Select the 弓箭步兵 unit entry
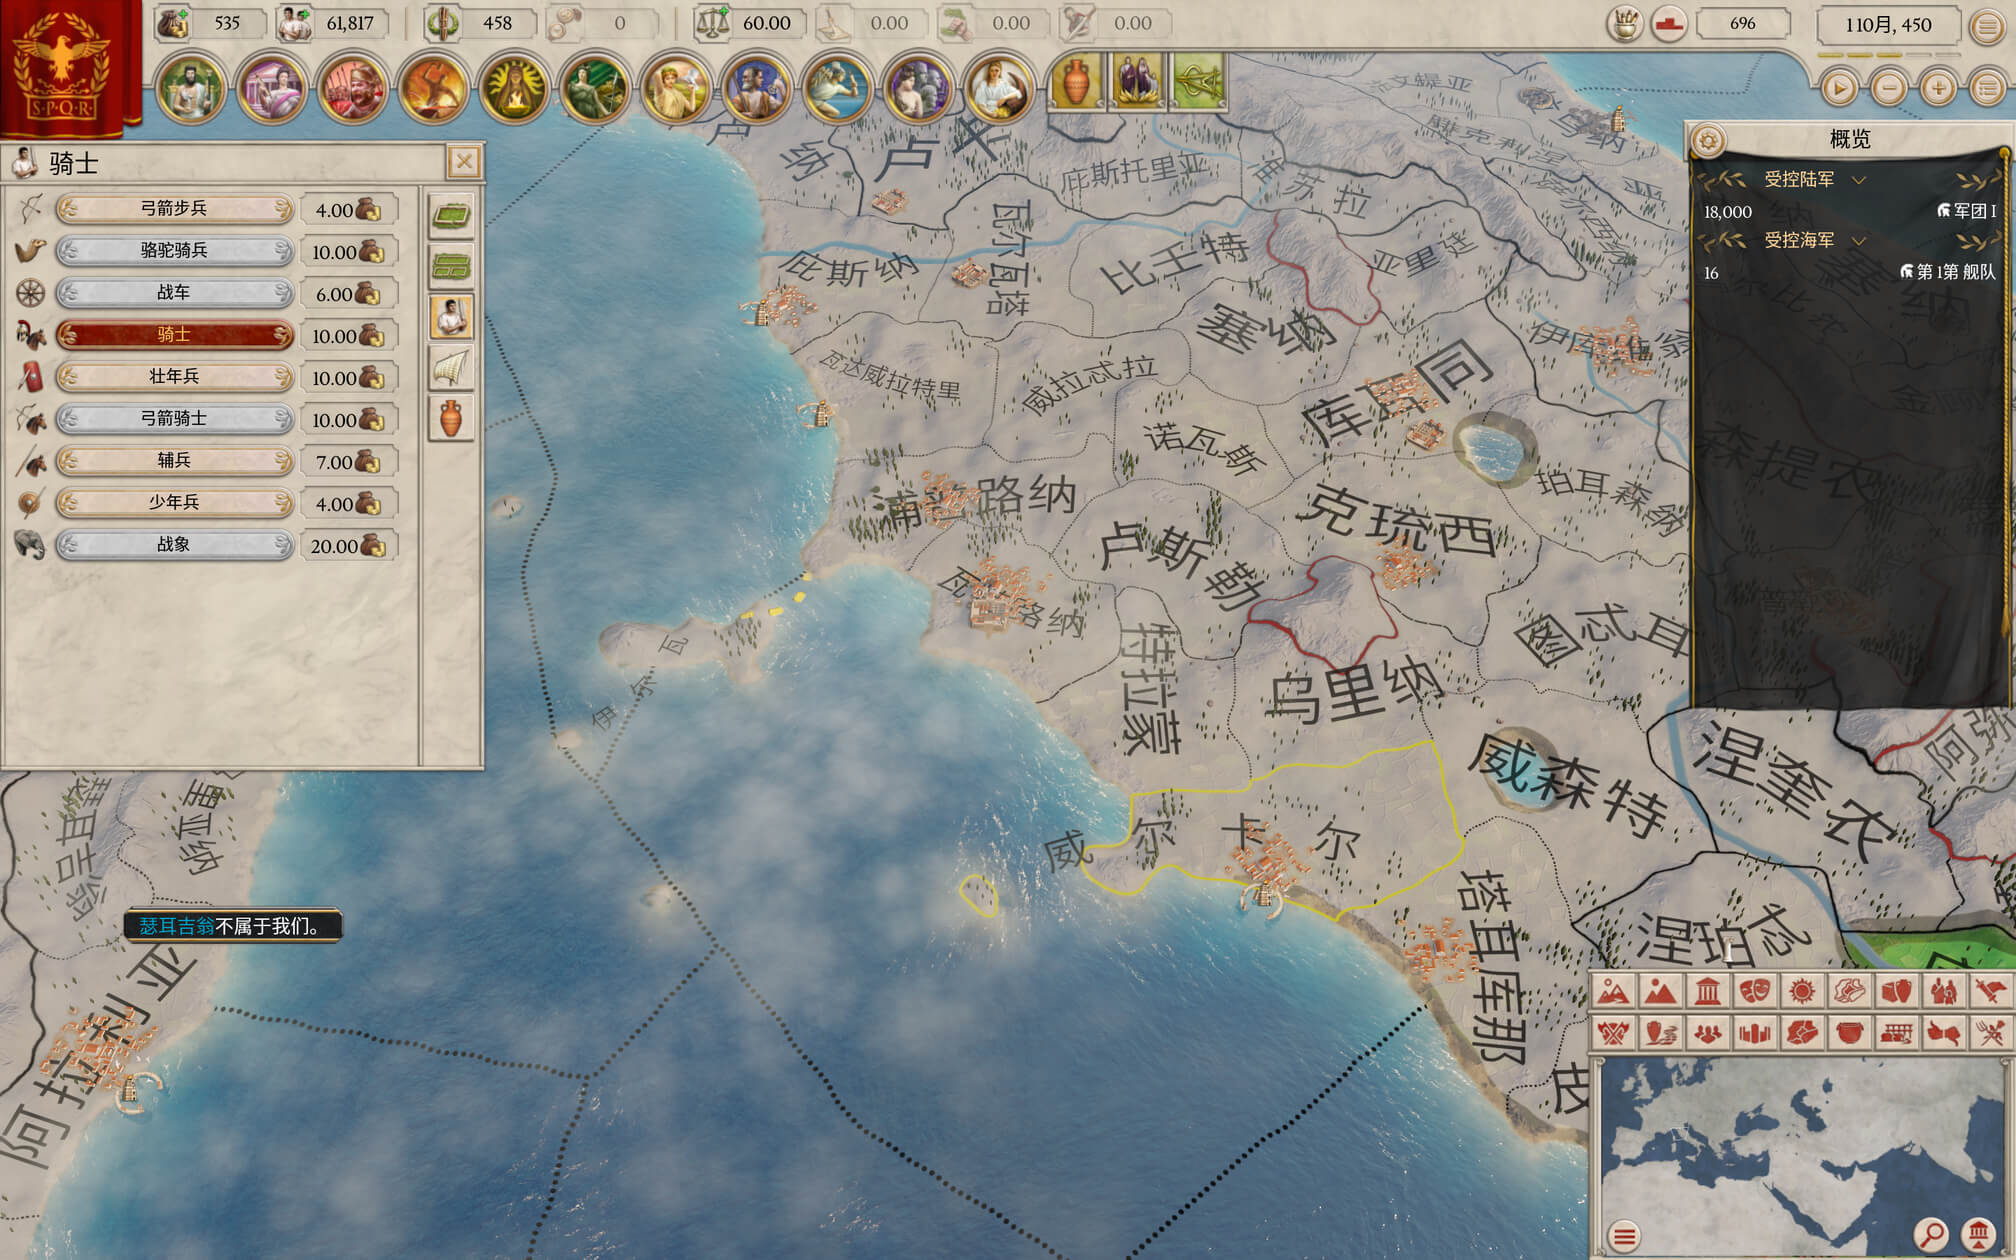This screenshot has height=1260, width=2016. click(x=174, y=208)
